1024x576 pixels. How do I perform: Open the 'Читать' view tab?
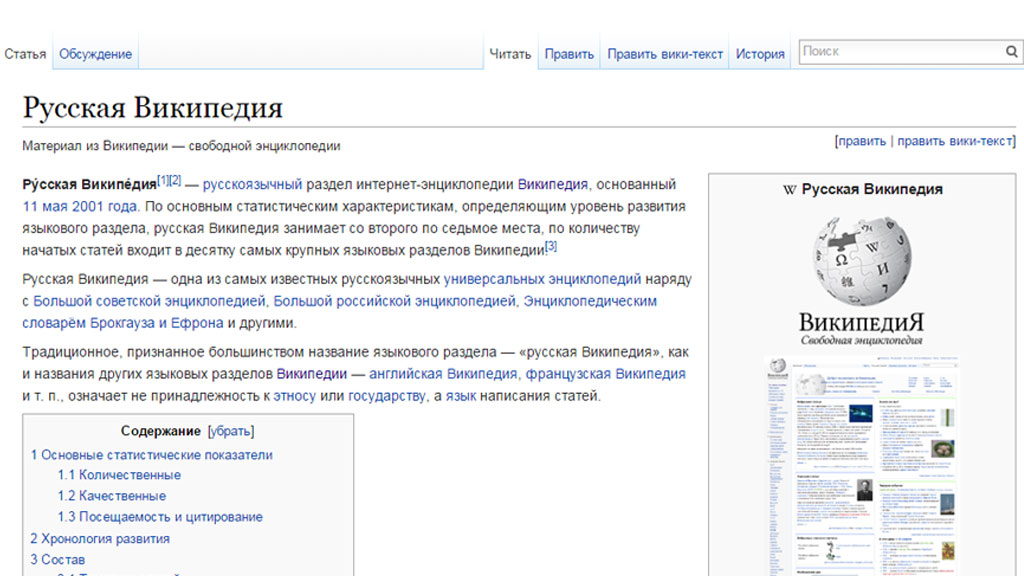coord(510,54)
